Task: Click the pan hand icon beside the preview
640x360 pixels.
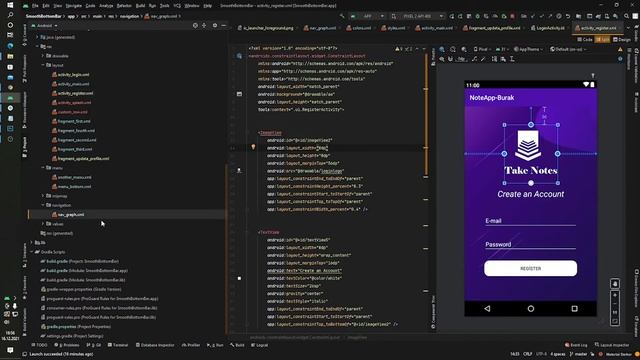Action: click(x=615, y=284)
